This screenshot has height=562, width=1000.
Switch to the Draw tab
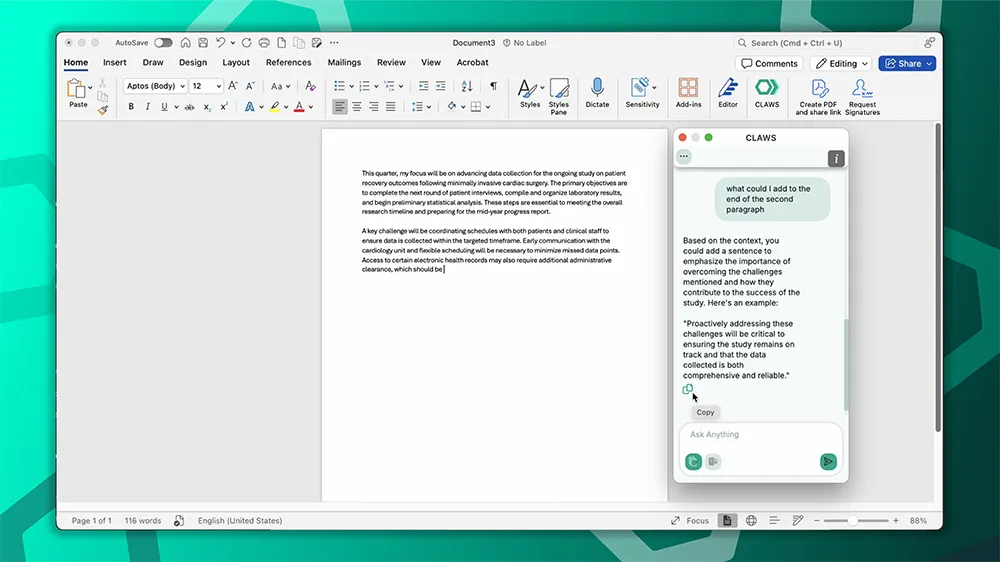153,63
